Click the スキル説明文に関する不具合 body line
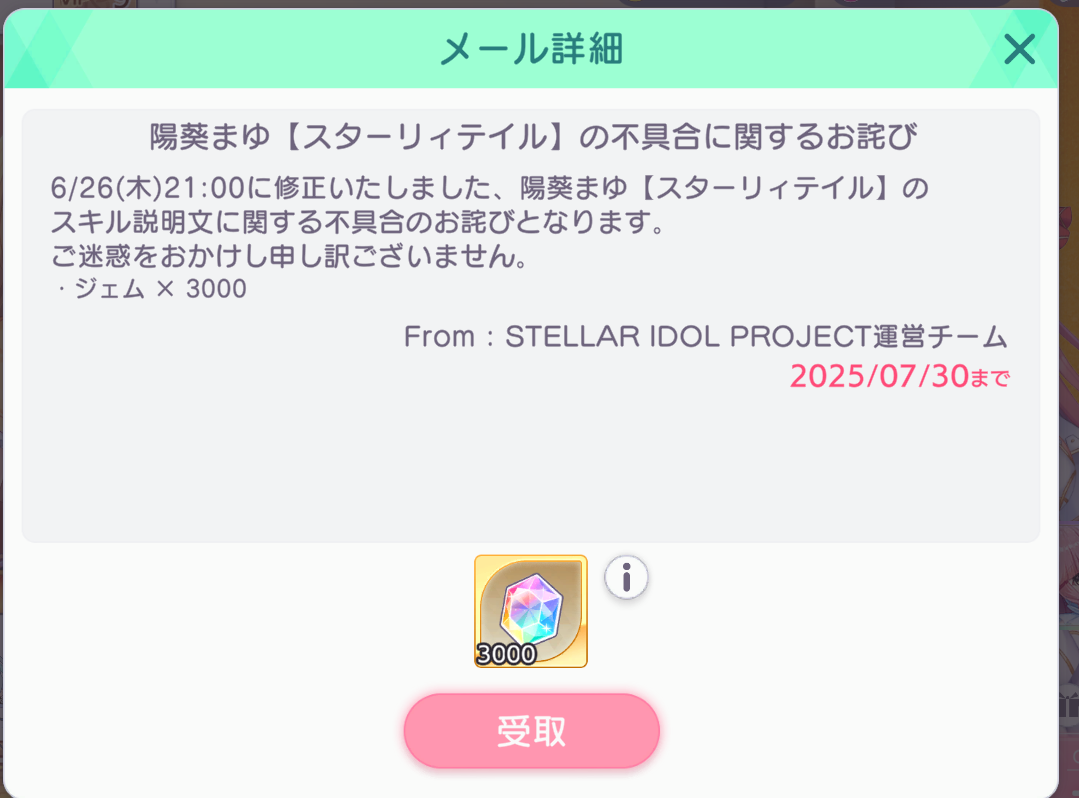Screen dimensions: 1079x798 pos(358,222)
